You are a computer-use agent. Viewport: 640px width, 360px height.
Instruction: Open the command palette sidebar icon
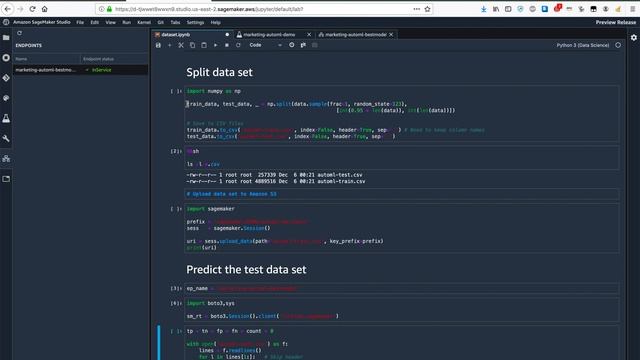tap(6, 98)
